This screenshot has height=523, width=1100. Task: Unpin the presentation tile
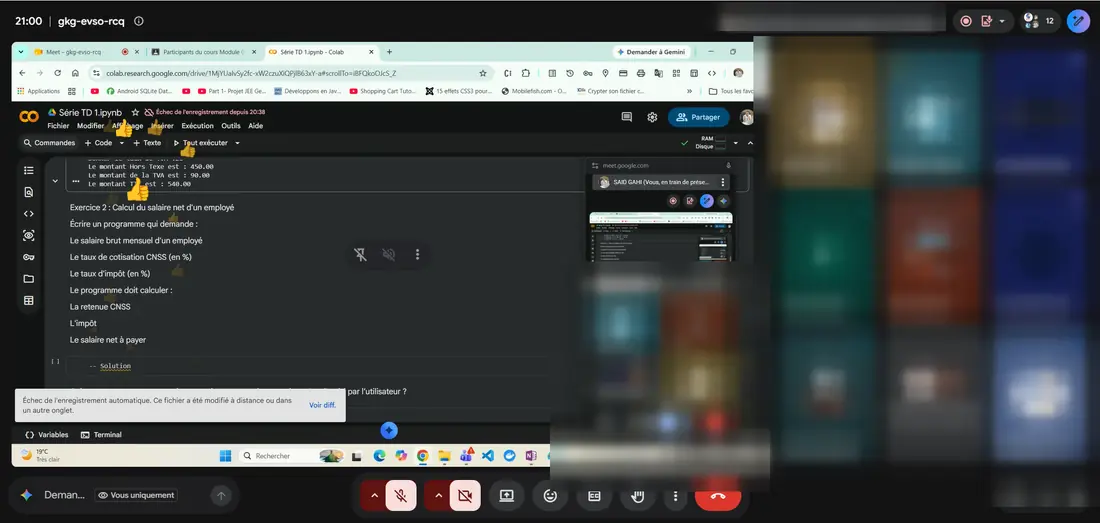click(x=361, y=254)
